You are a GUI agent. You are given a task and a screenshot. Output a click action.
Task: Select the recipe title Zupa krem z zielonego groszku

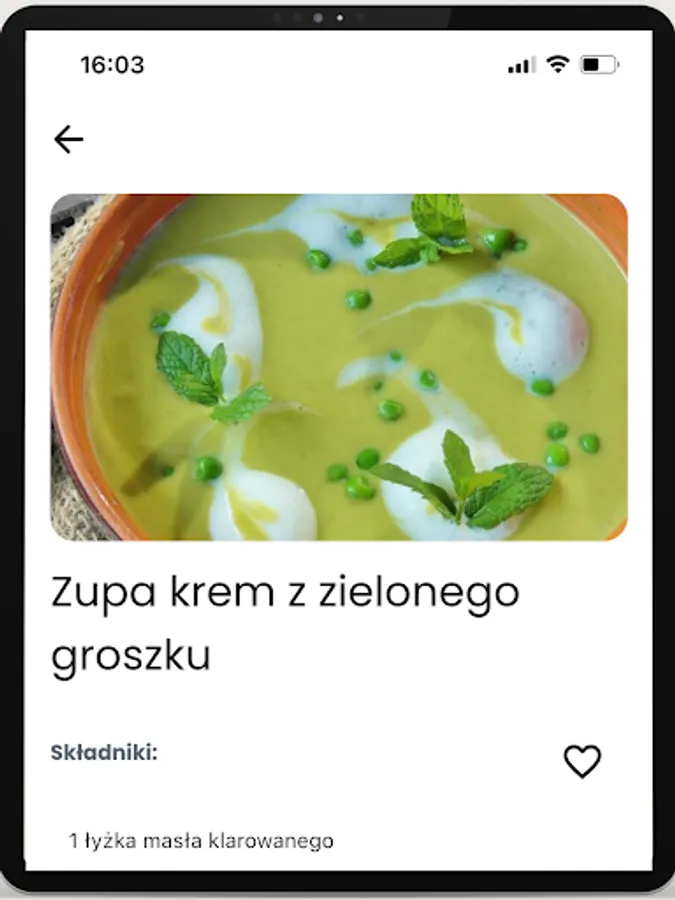click(x=285, y=623)
